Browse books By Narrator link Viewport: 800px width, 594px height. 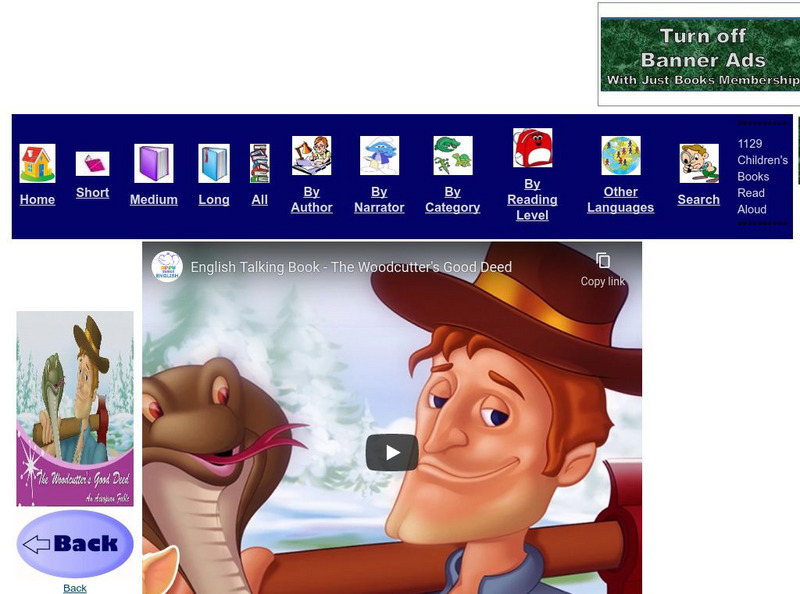coord(380,200)
